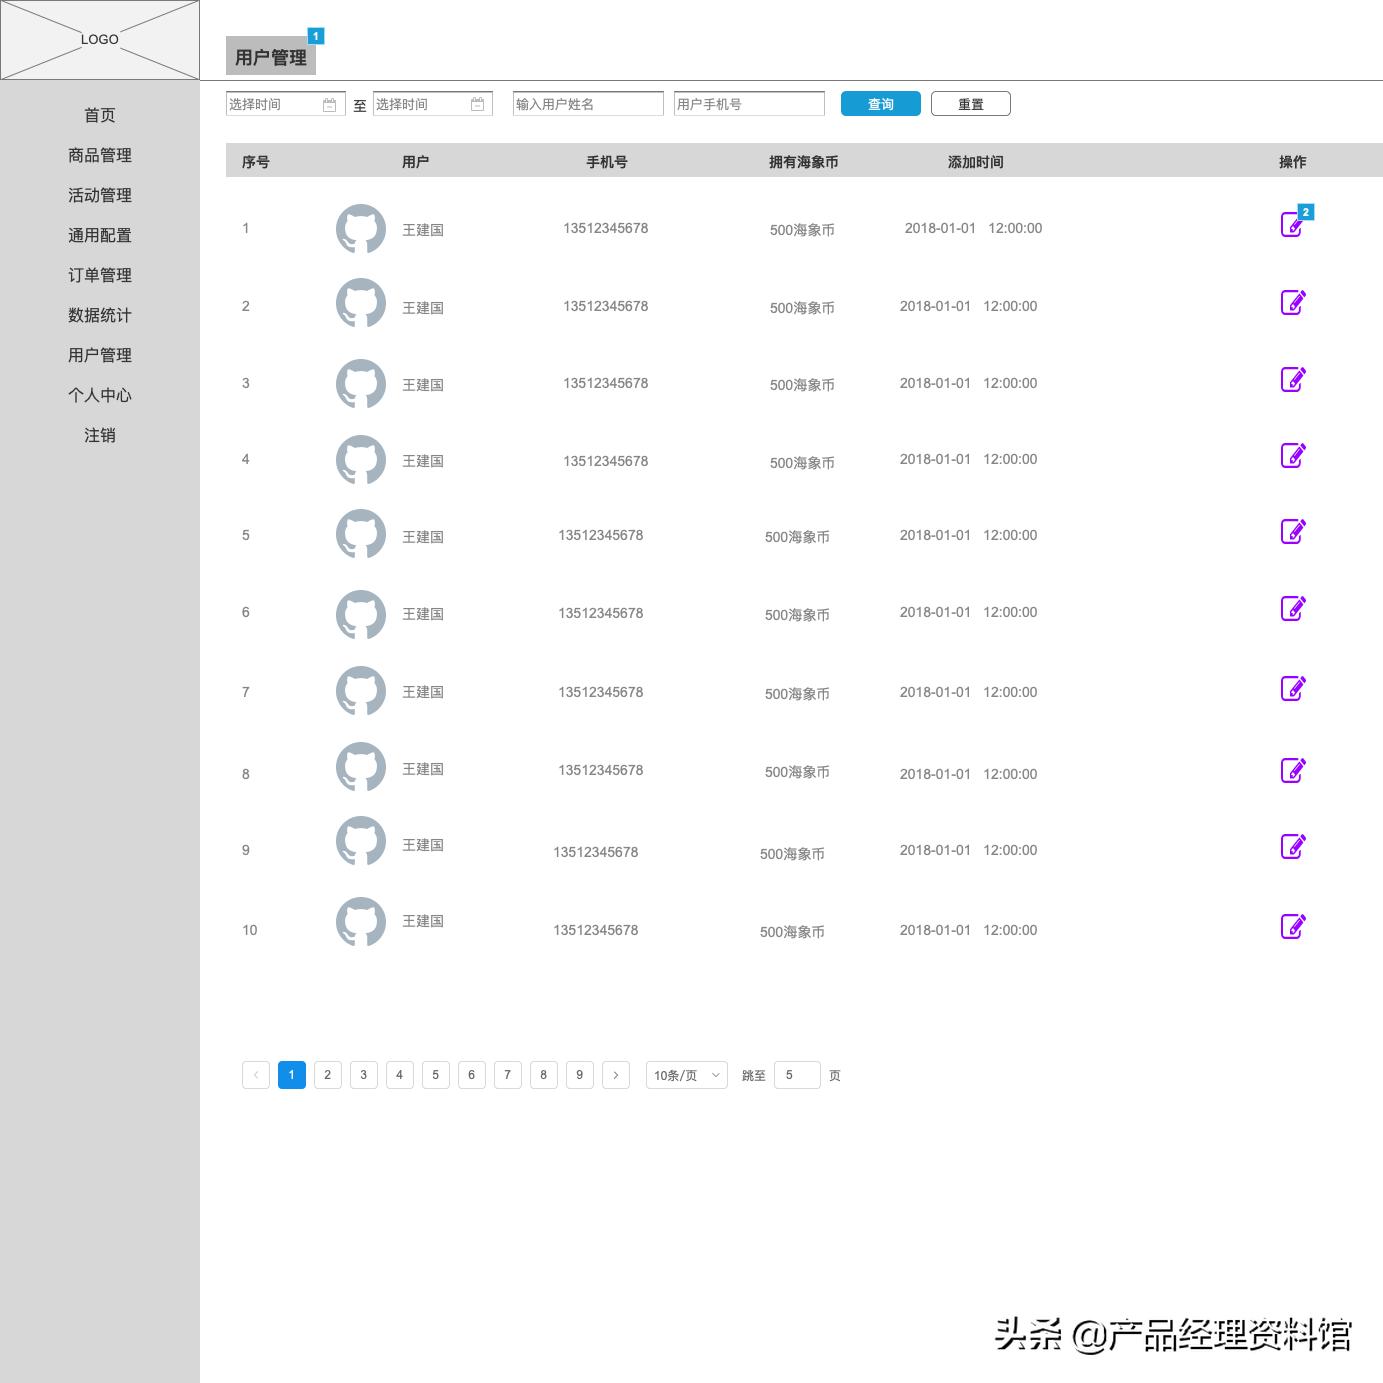The width and height of the screenshot is (1383, 1383).
Task: Edit the fifth user entry
Action: pyautogui.click(x=1294, y=531)
